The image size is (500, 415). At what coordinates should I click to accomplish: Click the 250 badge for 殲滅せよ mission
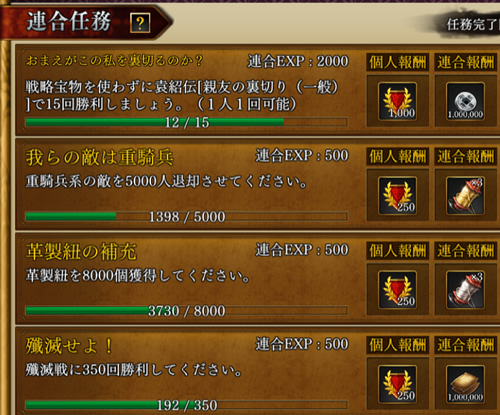click(397, 384)
